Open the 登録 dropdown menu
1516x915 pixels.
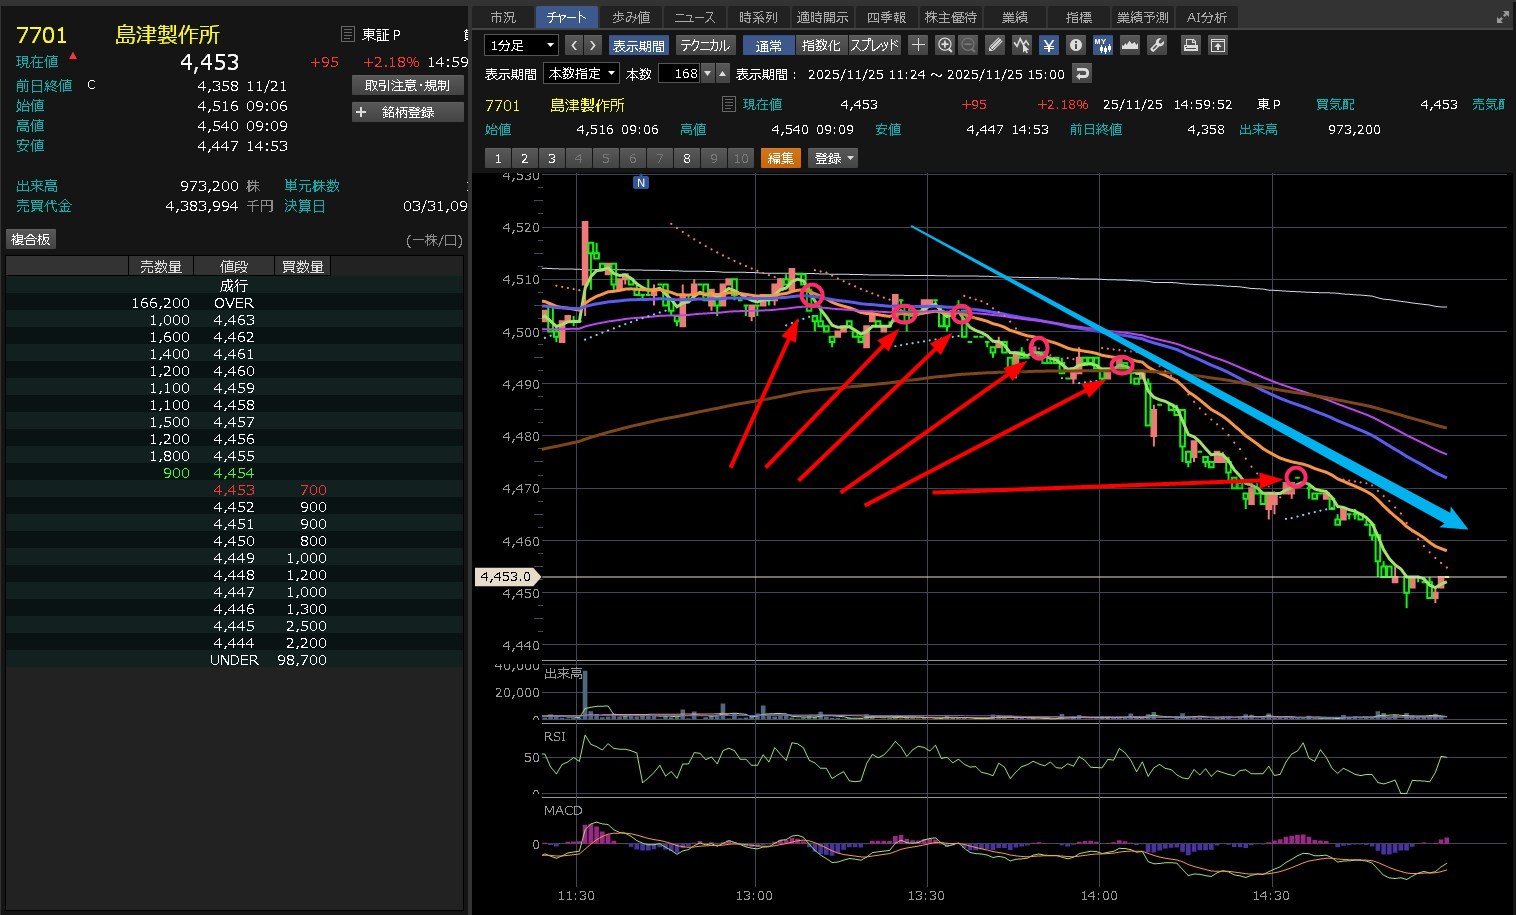(833, 158)
